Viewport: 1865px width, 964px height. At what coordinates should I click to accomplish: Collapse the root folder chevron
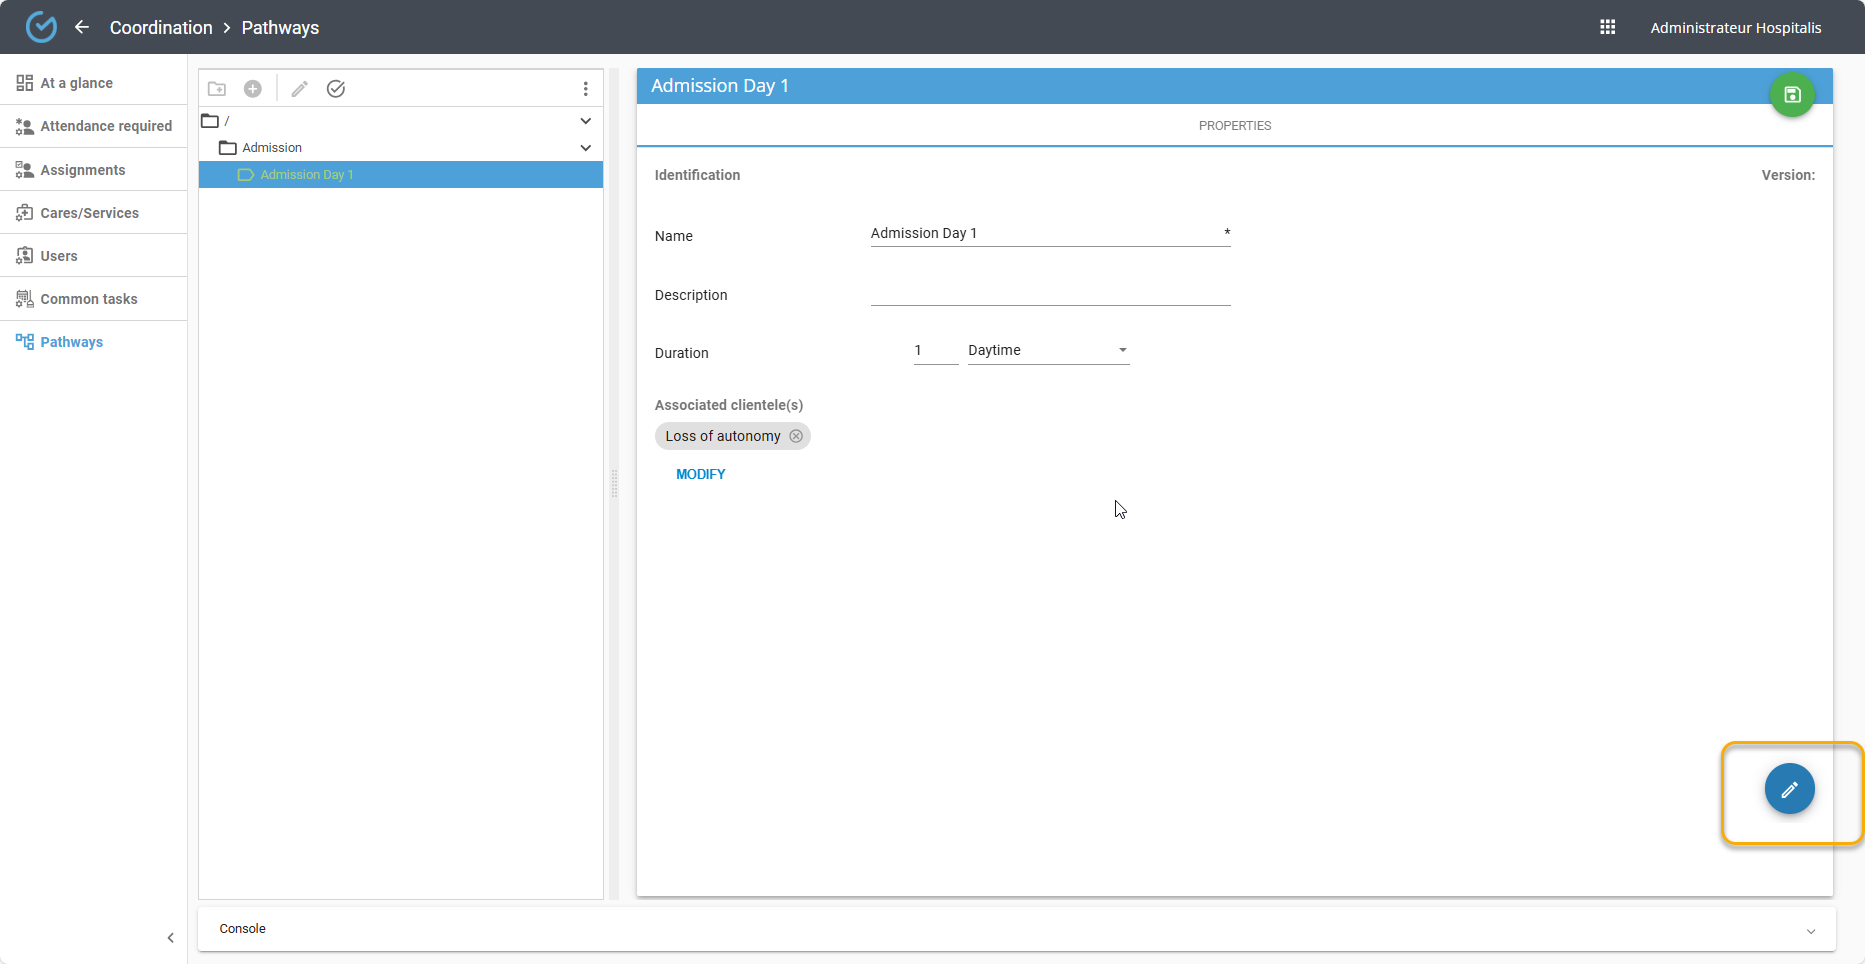coord(586,121)
